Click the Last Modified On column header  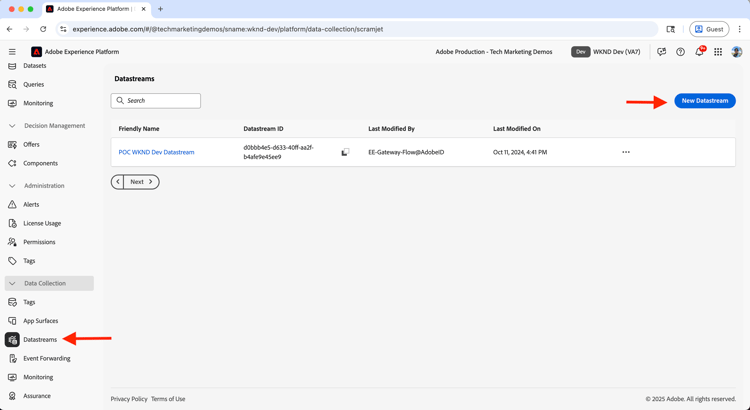click(x=517, y=129)
